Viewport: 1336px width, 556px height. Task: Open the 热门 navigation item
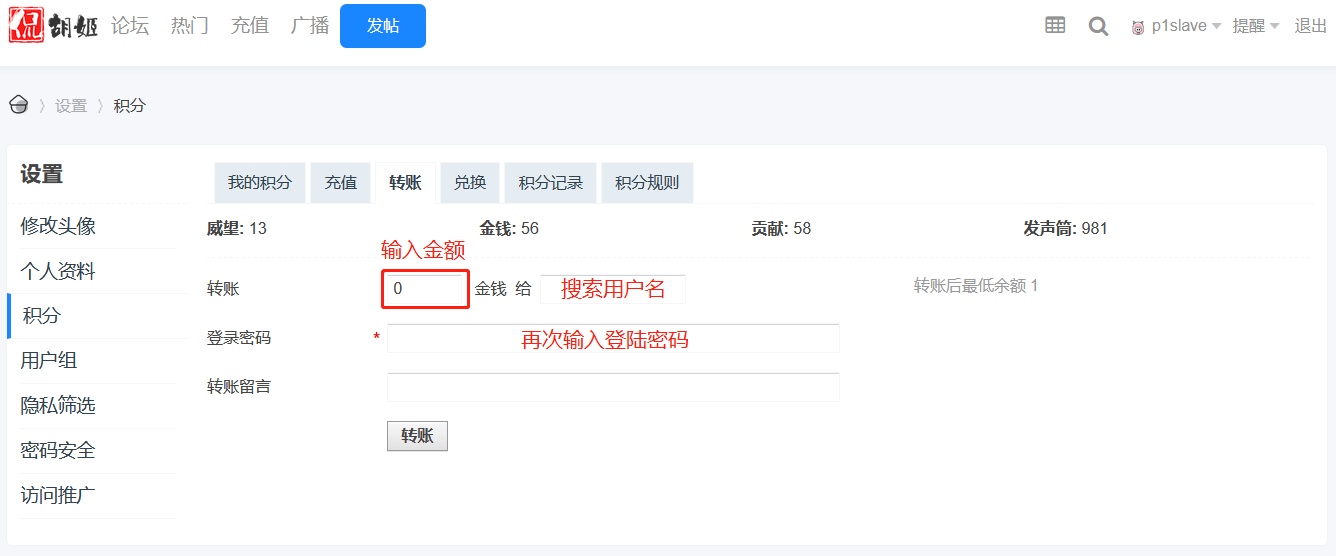(x=190, y=26)
